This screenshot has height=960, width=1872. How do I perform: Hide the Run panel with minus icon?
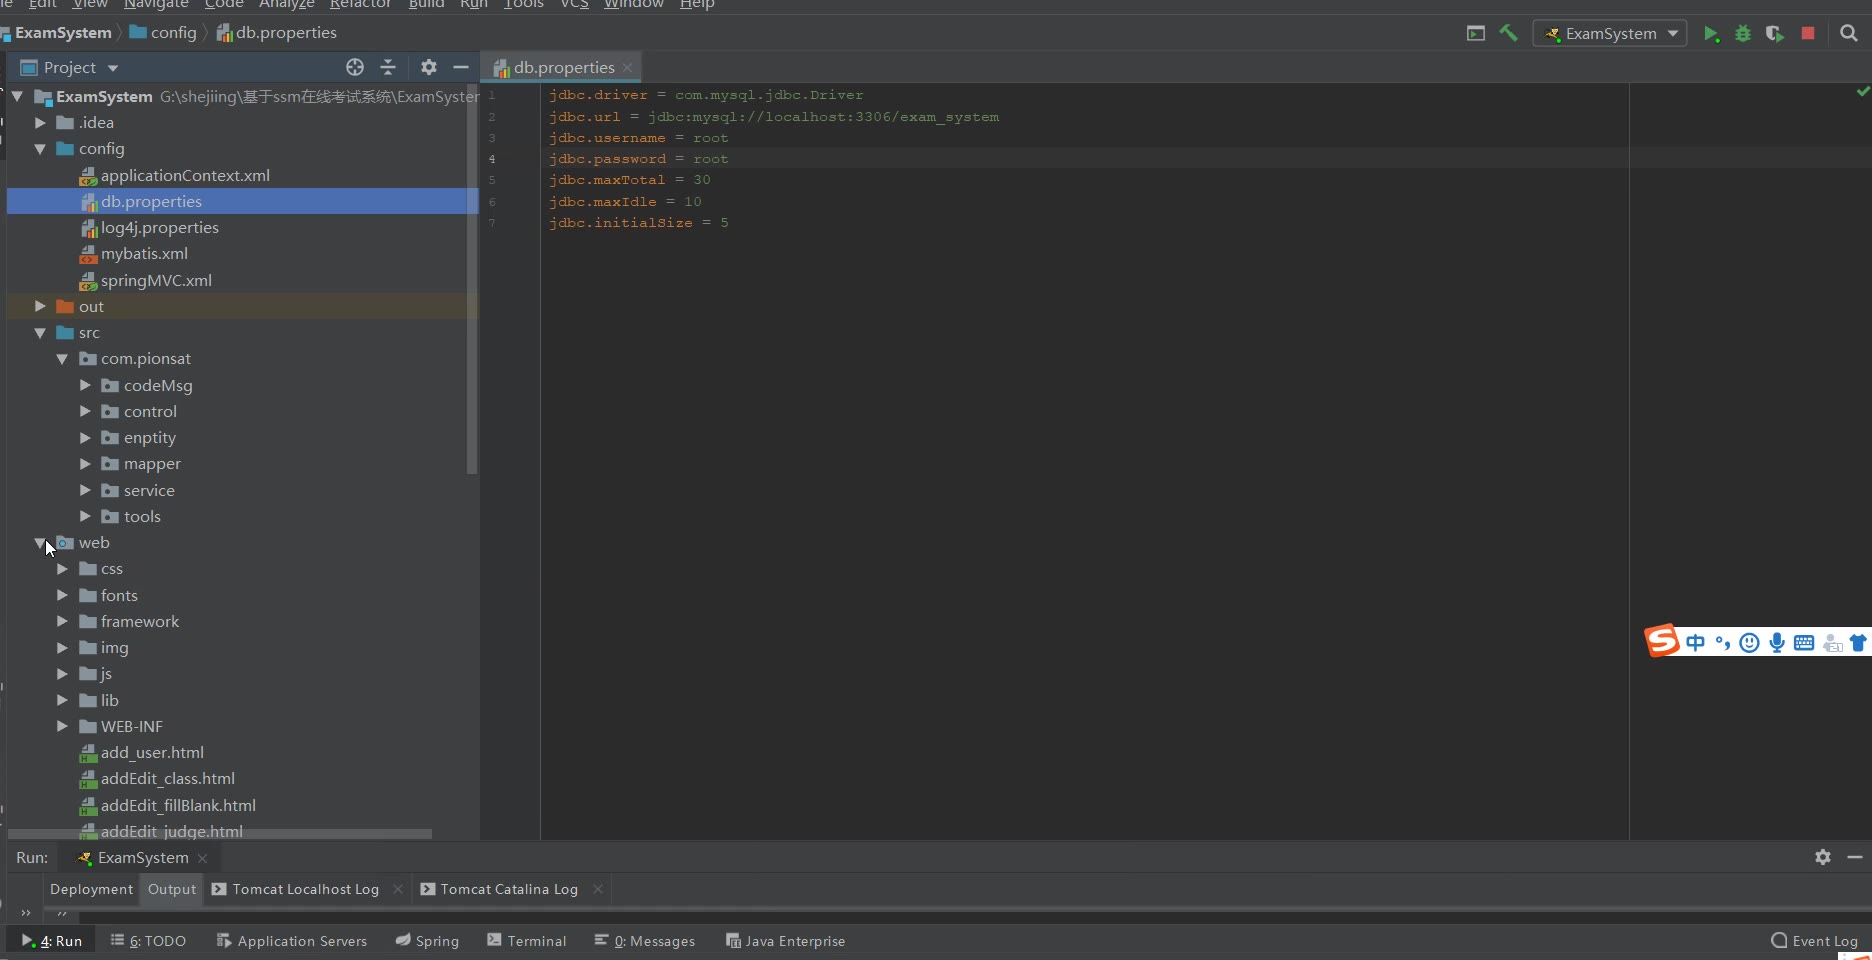tap(1855, 857)
